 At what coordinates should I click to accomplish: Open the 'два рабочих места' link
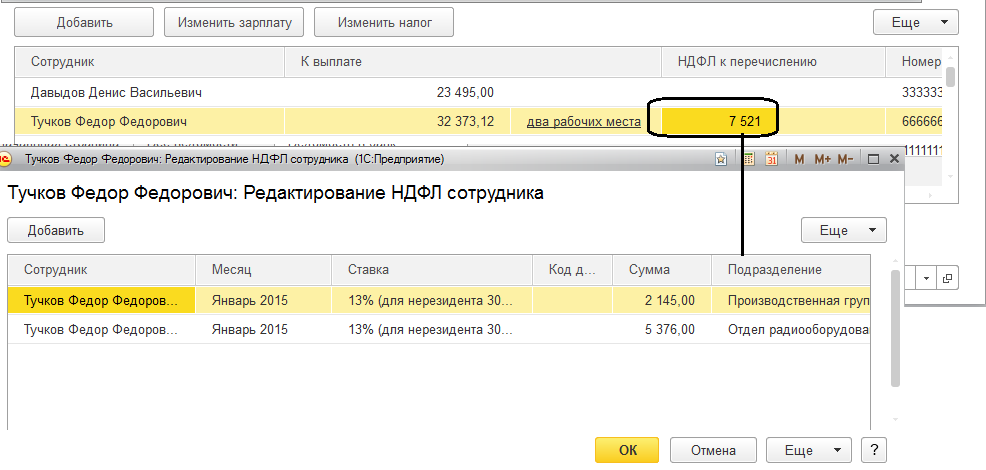point(583,122)
